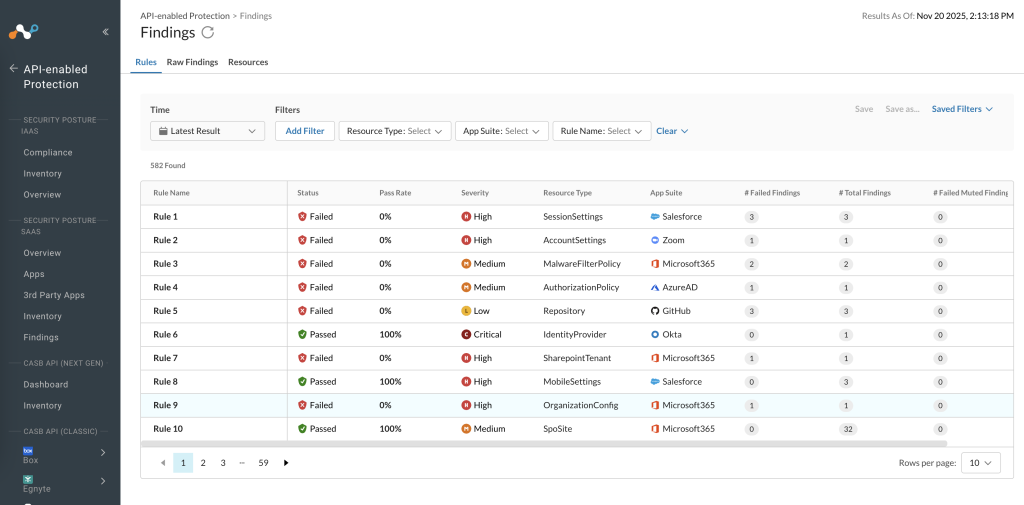Click the Passed shield icon in Rule 6 row
1024x505 pixels.
[x=302, y=334]
